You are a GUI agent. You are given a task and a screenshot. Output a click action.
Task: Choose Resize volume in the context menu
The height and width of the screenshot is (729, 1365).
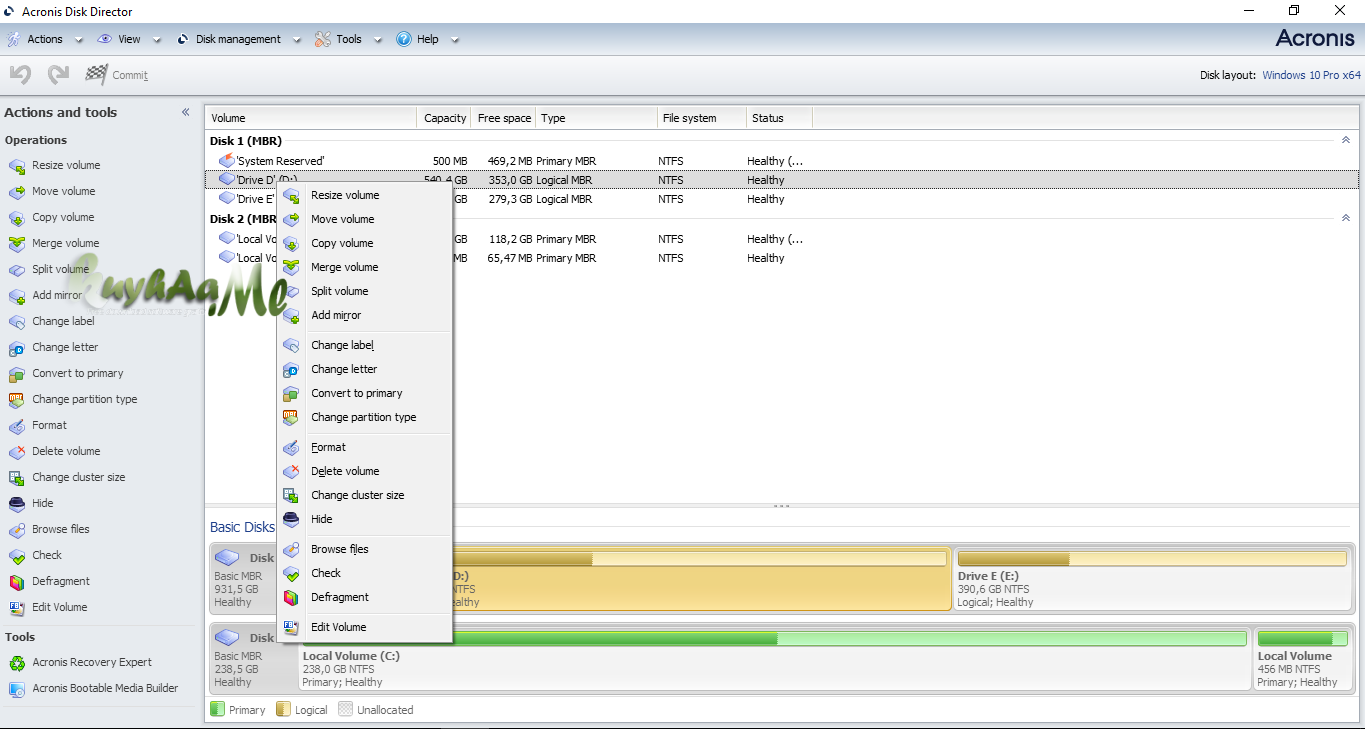click(364, 195)
